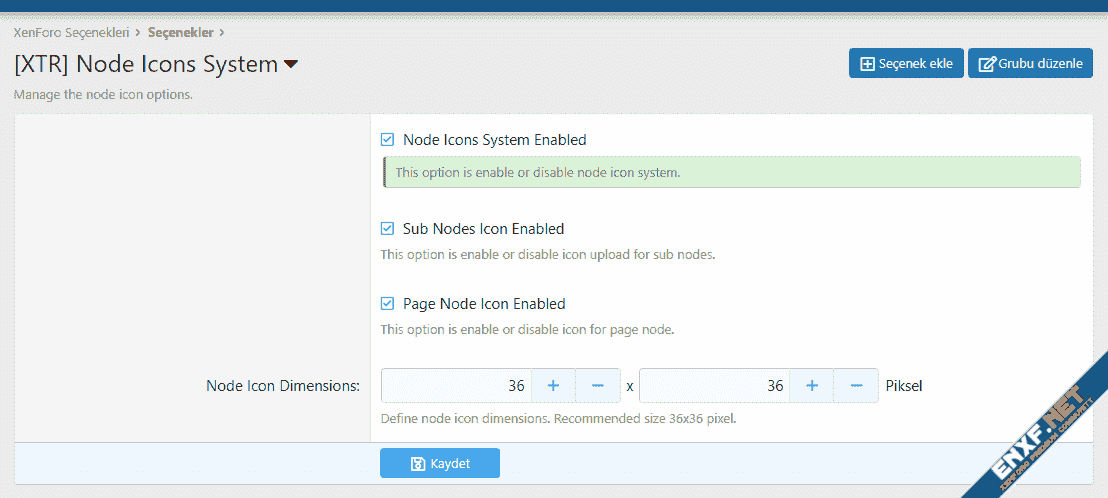Viewport: 1108px width, 498px height.
Task: Click the node icon height input field
Action: 714,385
